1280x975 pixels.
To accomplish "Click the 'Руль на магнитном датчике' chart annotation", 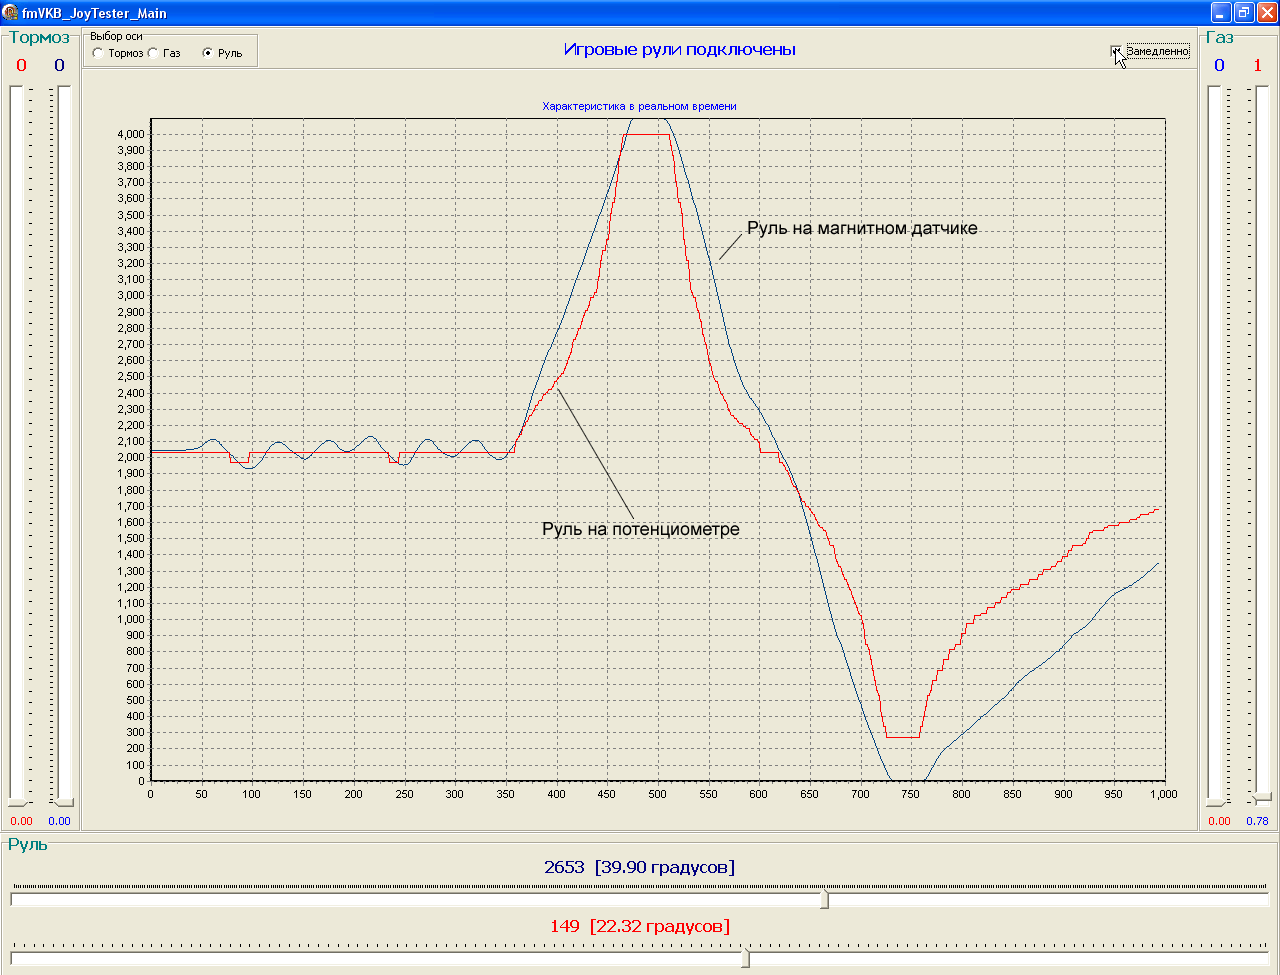I will point(862,228).
